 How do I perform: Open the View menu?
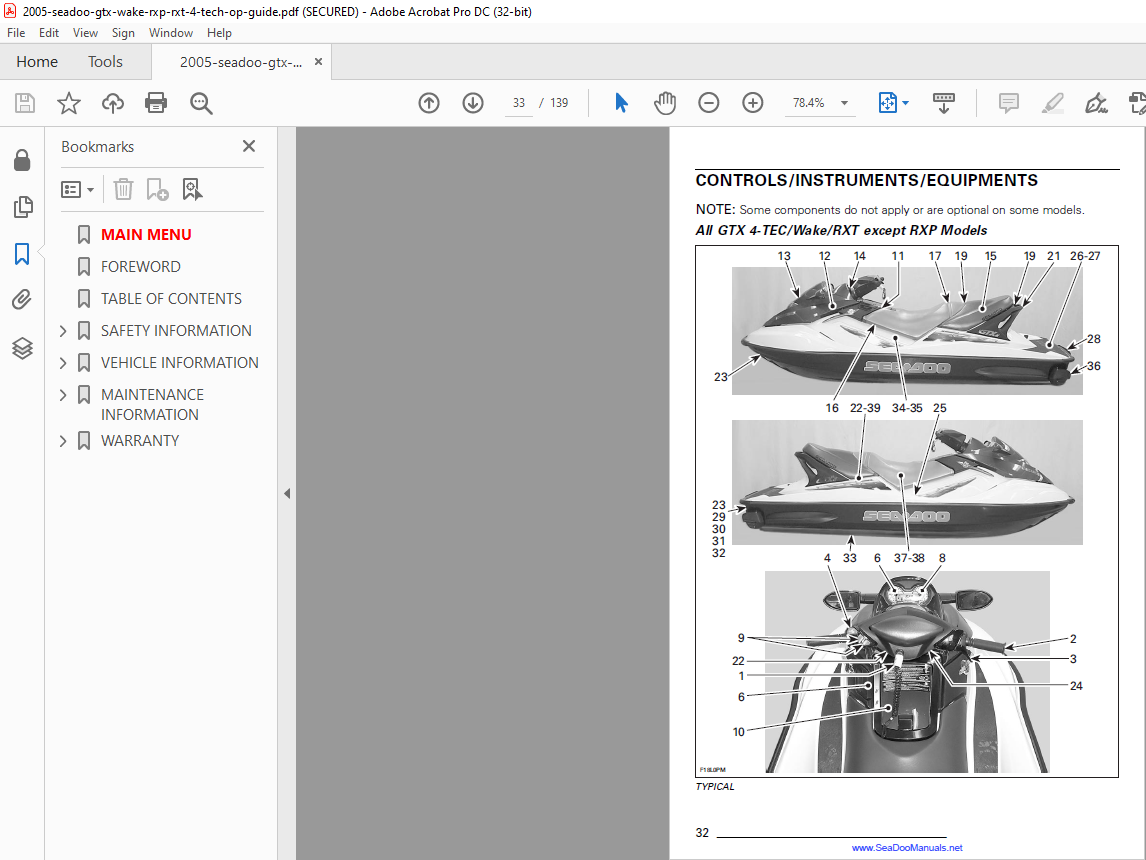[86, 33]
